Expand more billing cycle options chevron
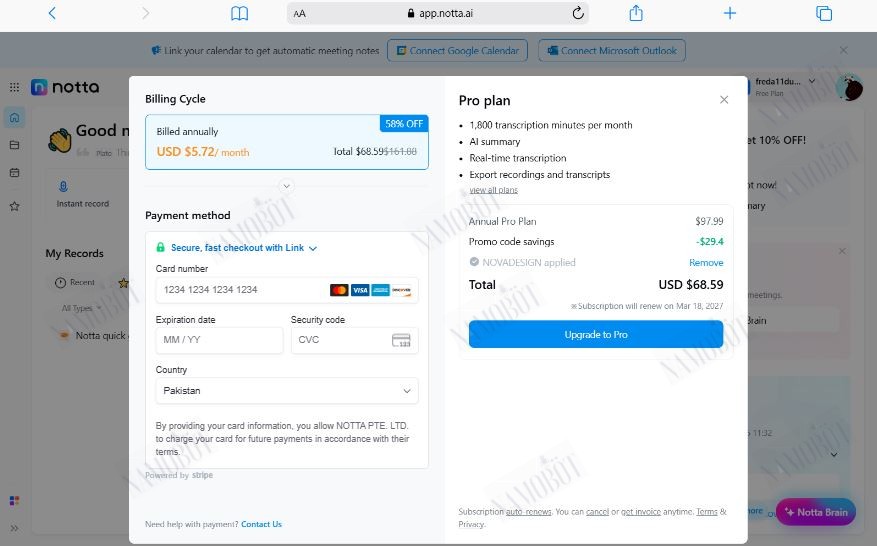 286,186
